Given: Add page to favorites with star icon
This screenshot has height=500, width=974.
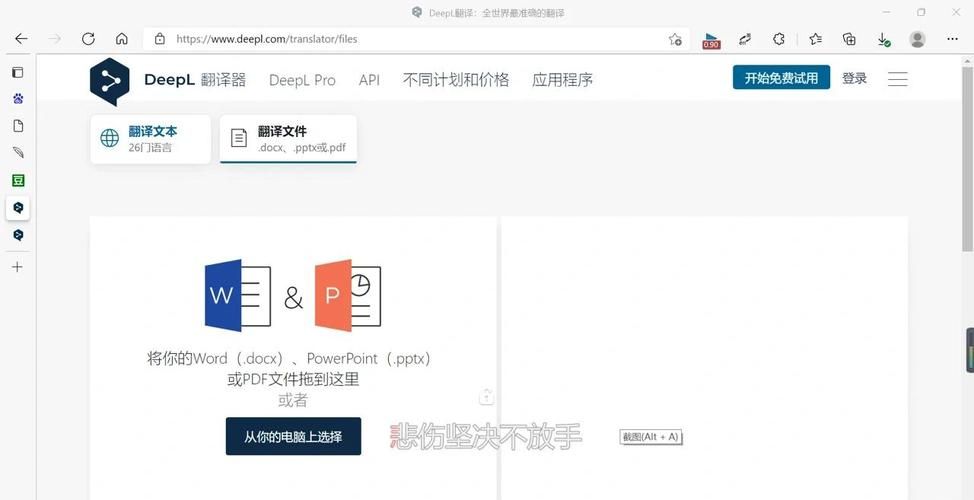Looking at the screenshot, I should (x=675, y=40).
